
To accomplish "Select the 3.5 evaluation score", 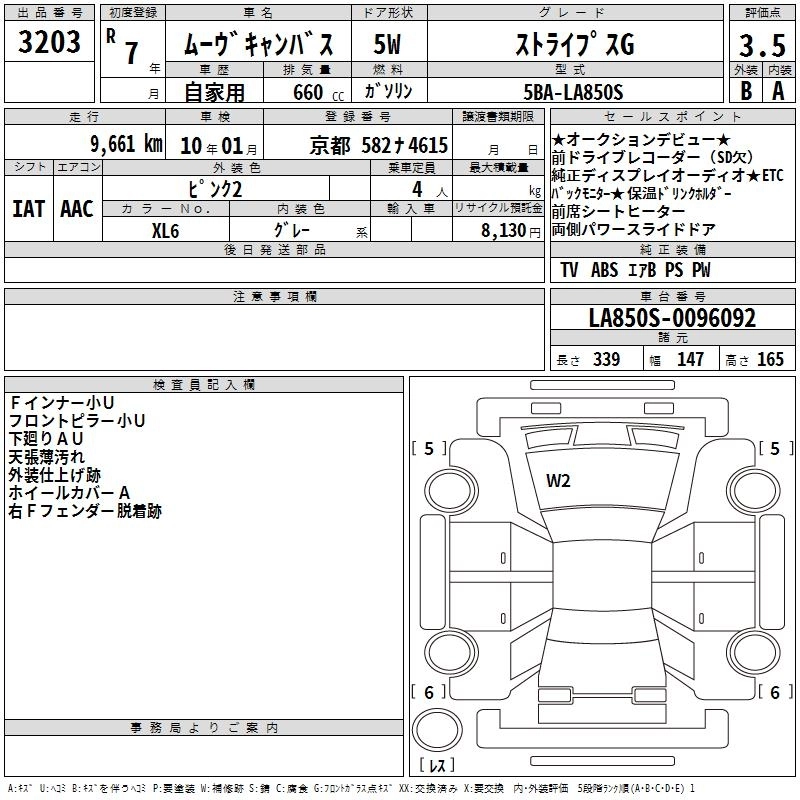I will 760,45.
